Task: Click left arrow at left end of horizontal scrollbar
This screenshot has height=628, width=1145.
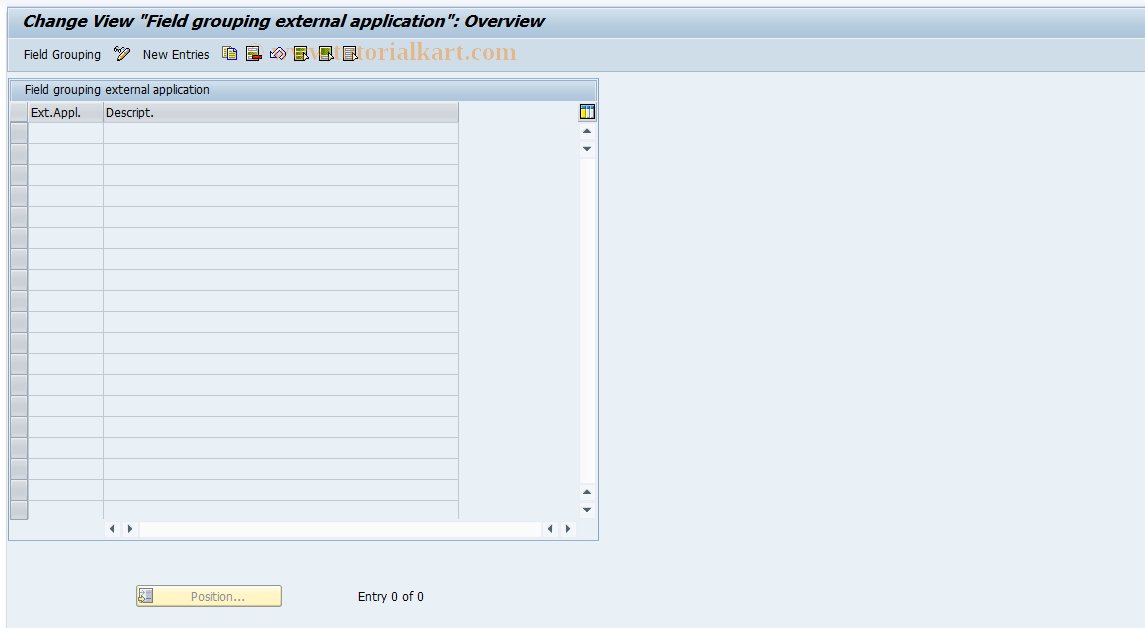Action: coord(112,529)
